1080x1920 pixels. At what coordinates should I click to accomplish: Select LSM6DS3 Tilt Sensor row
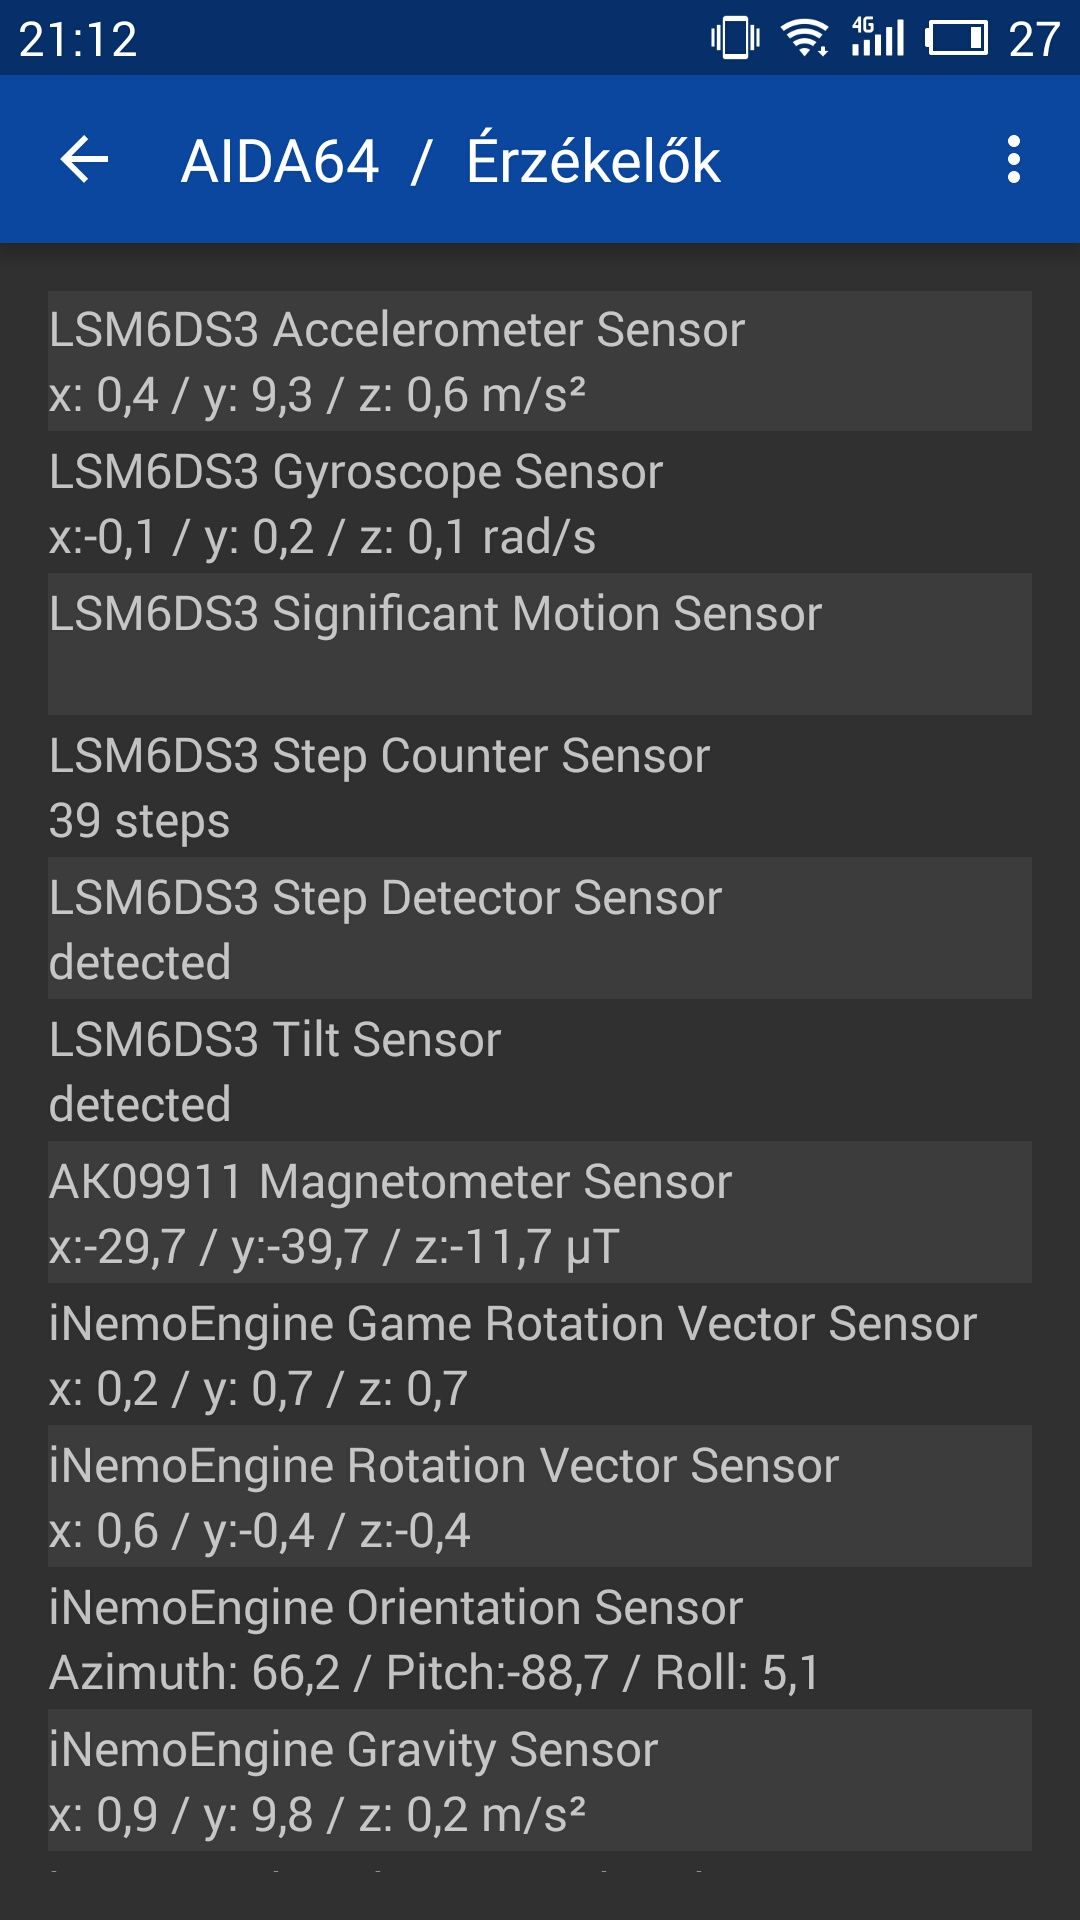pyautogui.click(x=540, y=1071)
